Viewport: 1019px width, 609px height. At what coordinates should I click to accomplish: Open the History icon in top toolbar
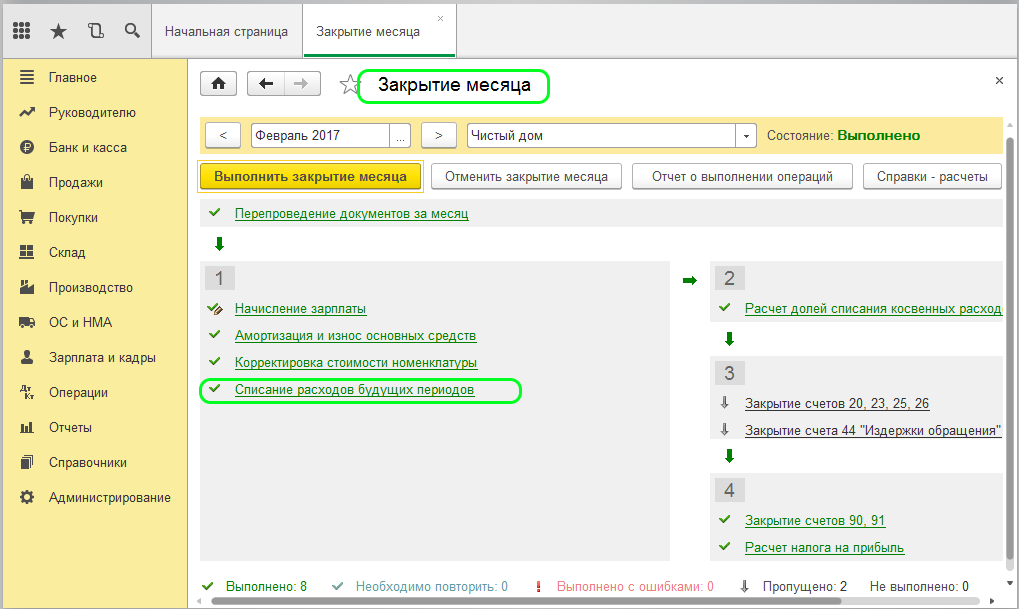(x=95, y=30)
